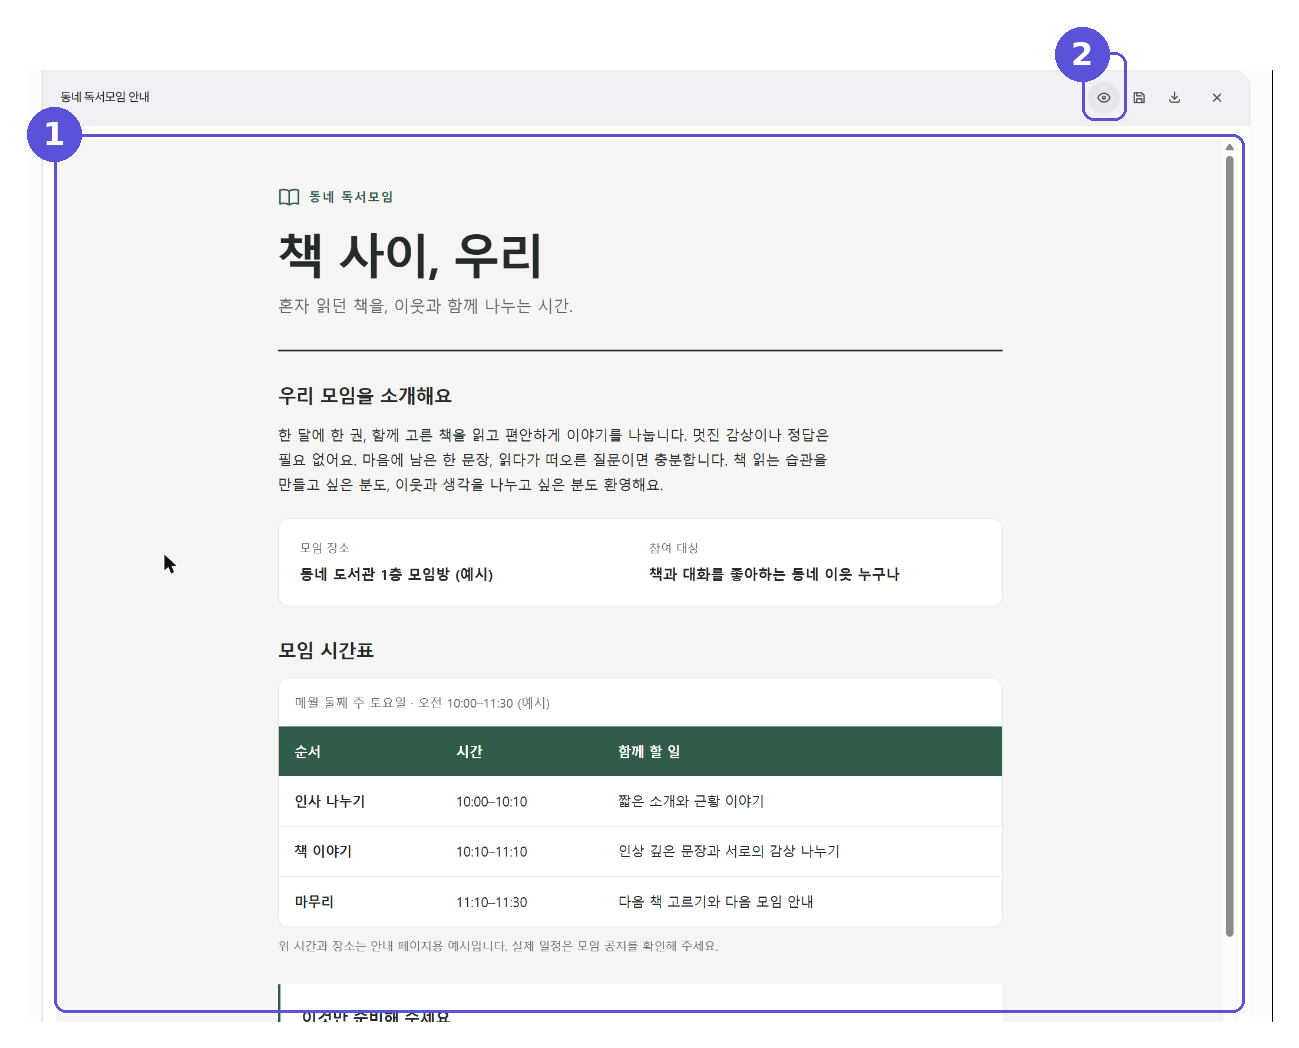This screenshot has height=1048, width=1299.
Task: Click the 짧은 소개와 근황 이야기 cell
Action: pos(691,802)
